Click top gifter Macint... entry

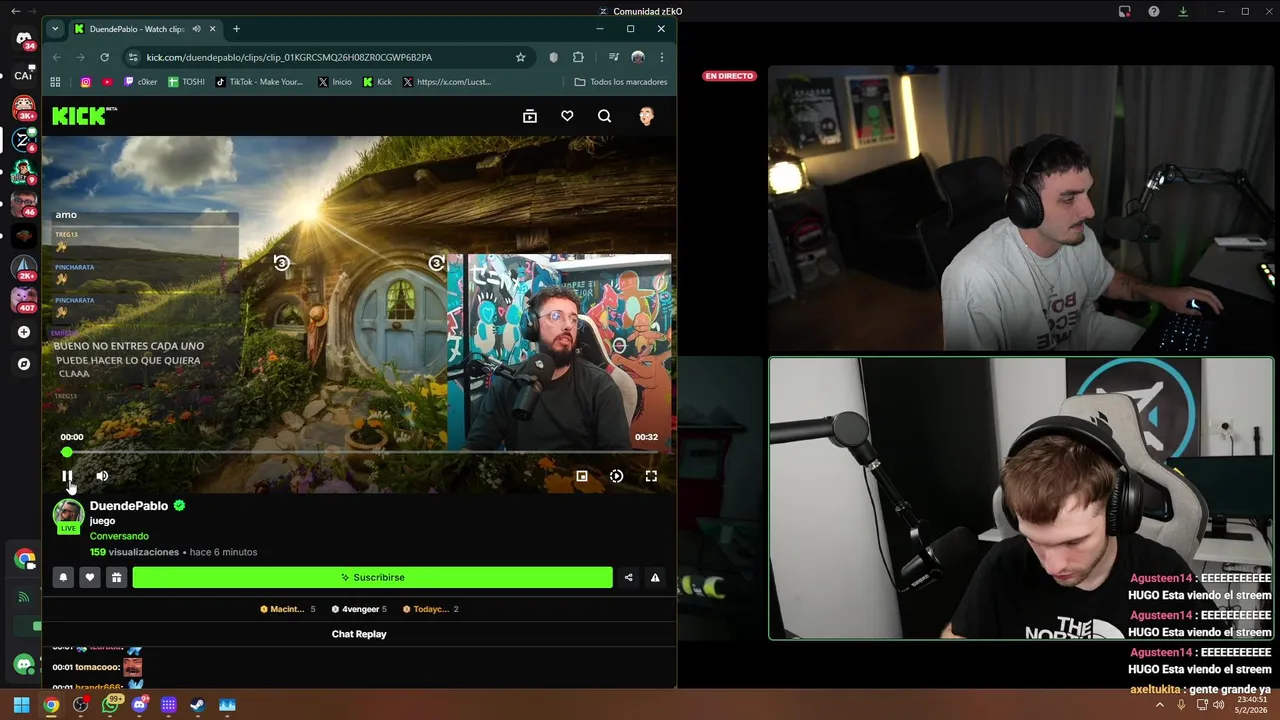(x=287, y=609)
